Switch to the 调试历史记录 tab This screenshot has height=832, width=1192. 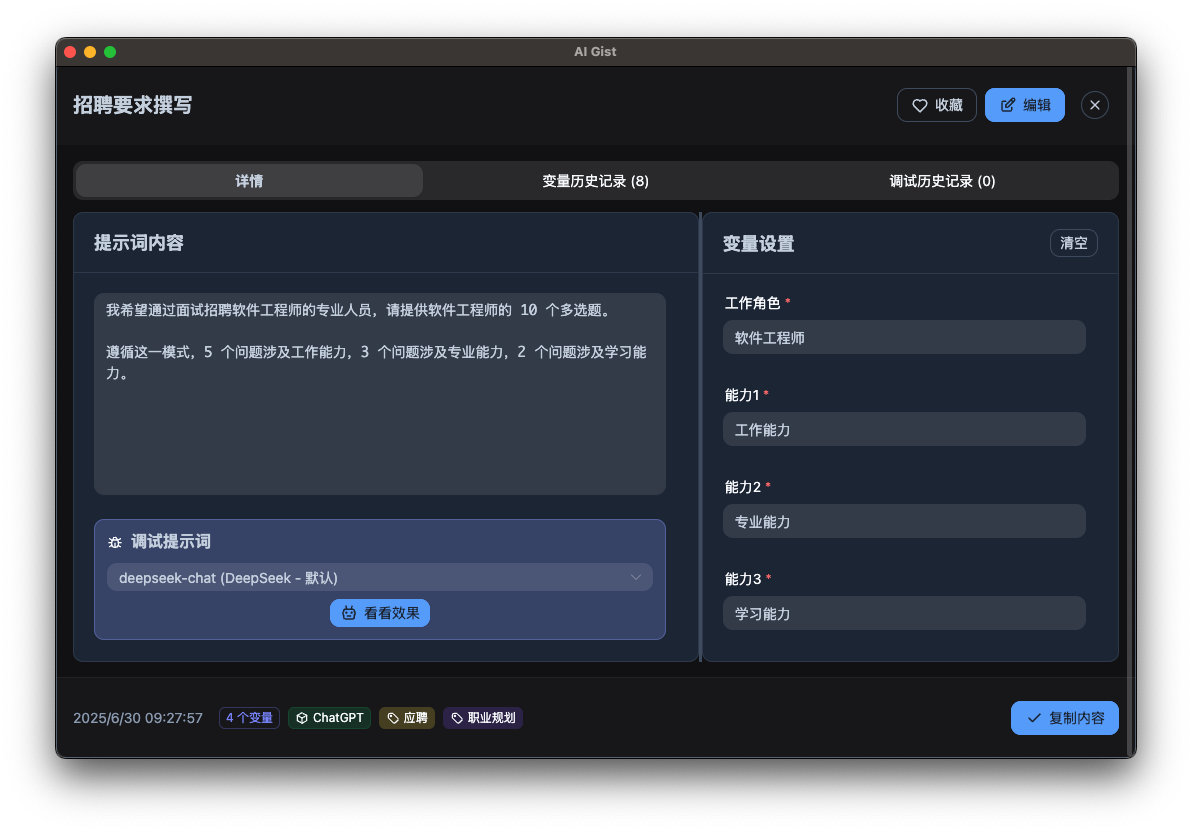(x=941, y=181)
